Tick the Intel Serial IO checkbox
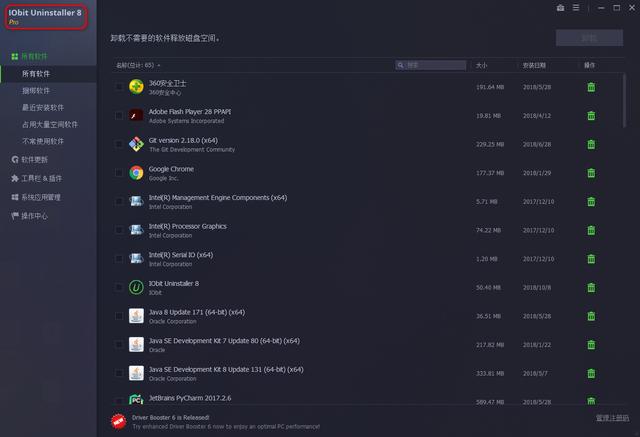This screenshot has width=640, height=437. click(119, 259)
